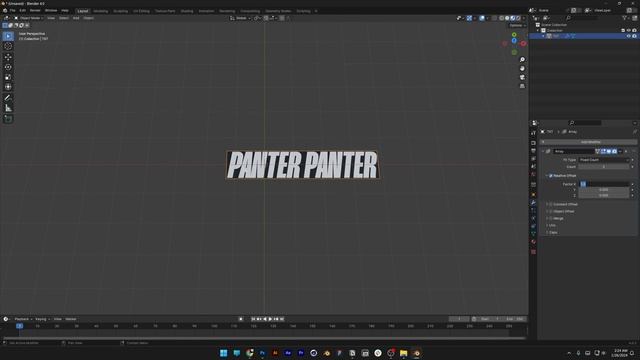Screen dimensions: 640x360
Task: Select the Rotate tool
Action: pos(8,67)
